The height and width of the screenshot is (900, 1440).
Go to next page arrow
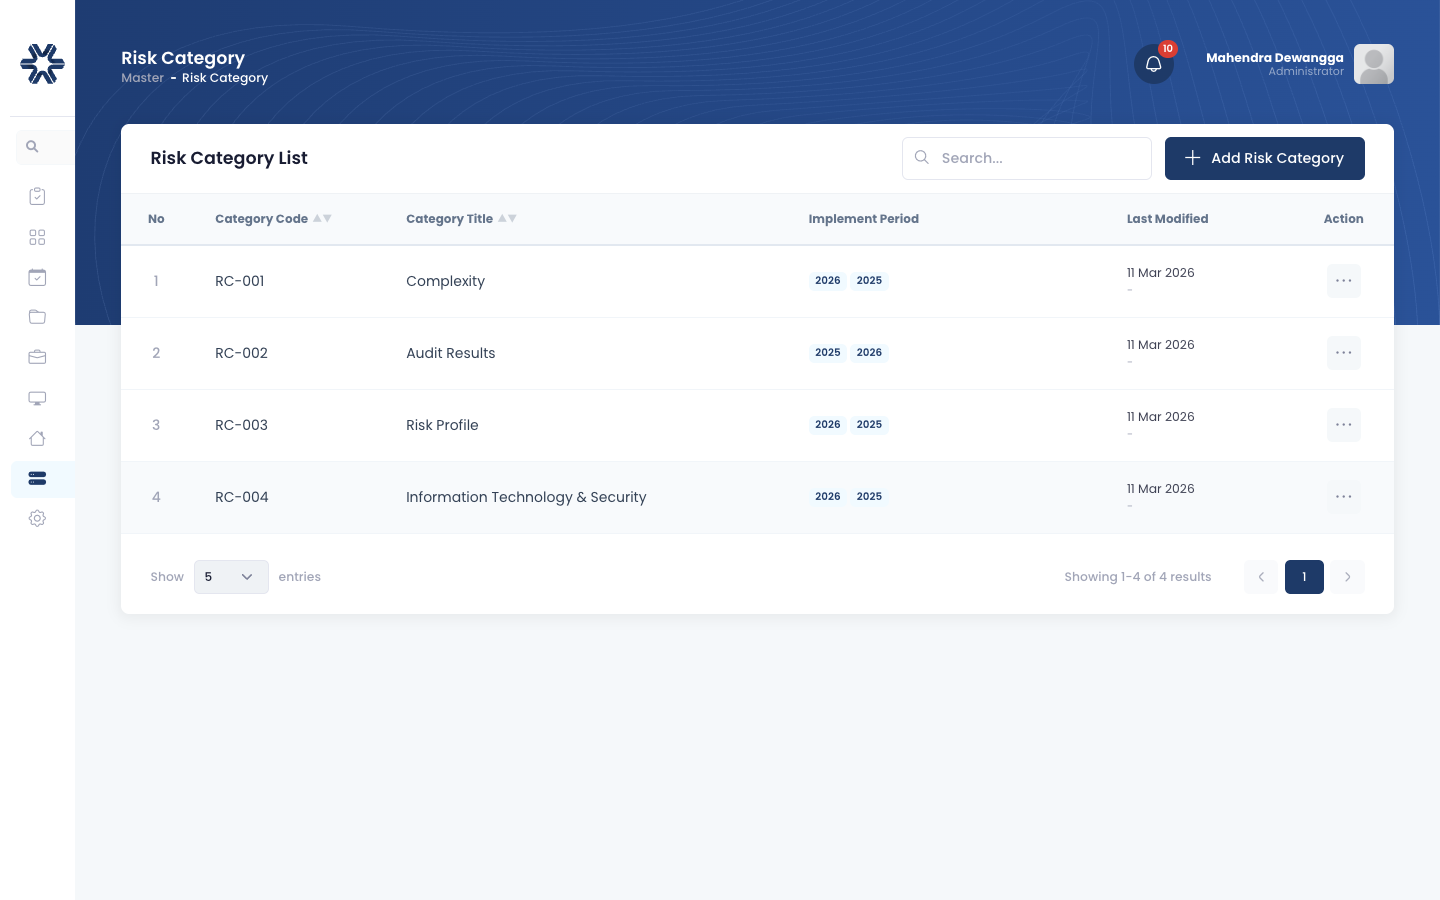tap(1348, 577)
